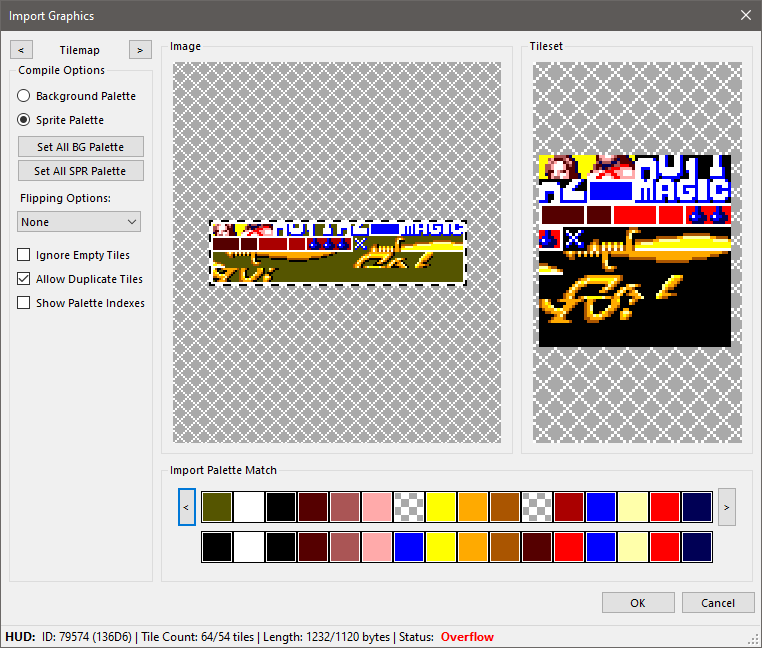Choose dusty rose swatch in upper palette row
The width and height of the screenshot is (762, 648).
click(345, 507)
